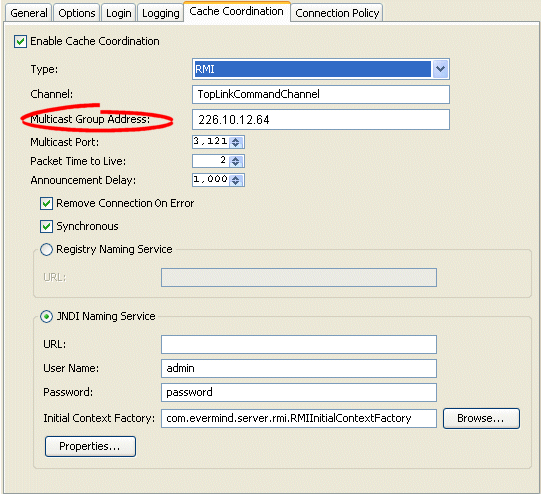Click the Browse... button

pos(481,418)
